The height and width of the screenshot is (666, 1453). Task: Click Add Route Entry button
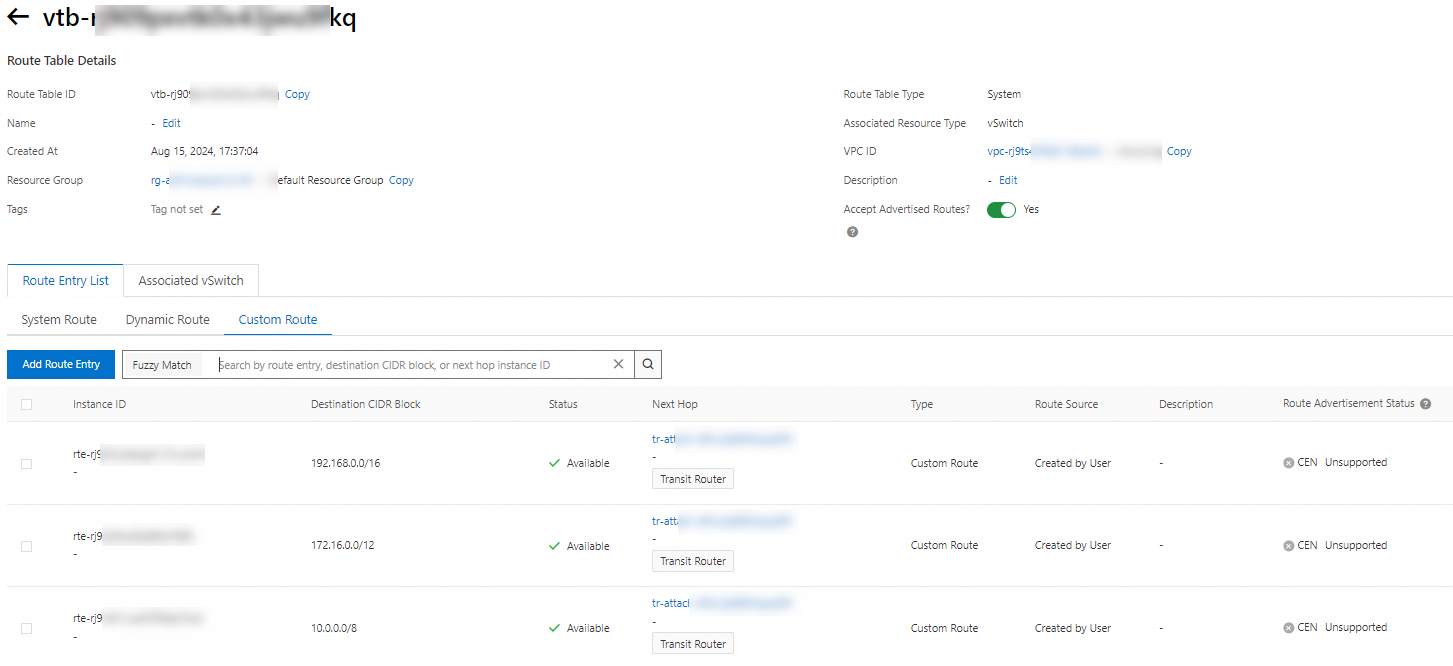click(x=61, y=364)
